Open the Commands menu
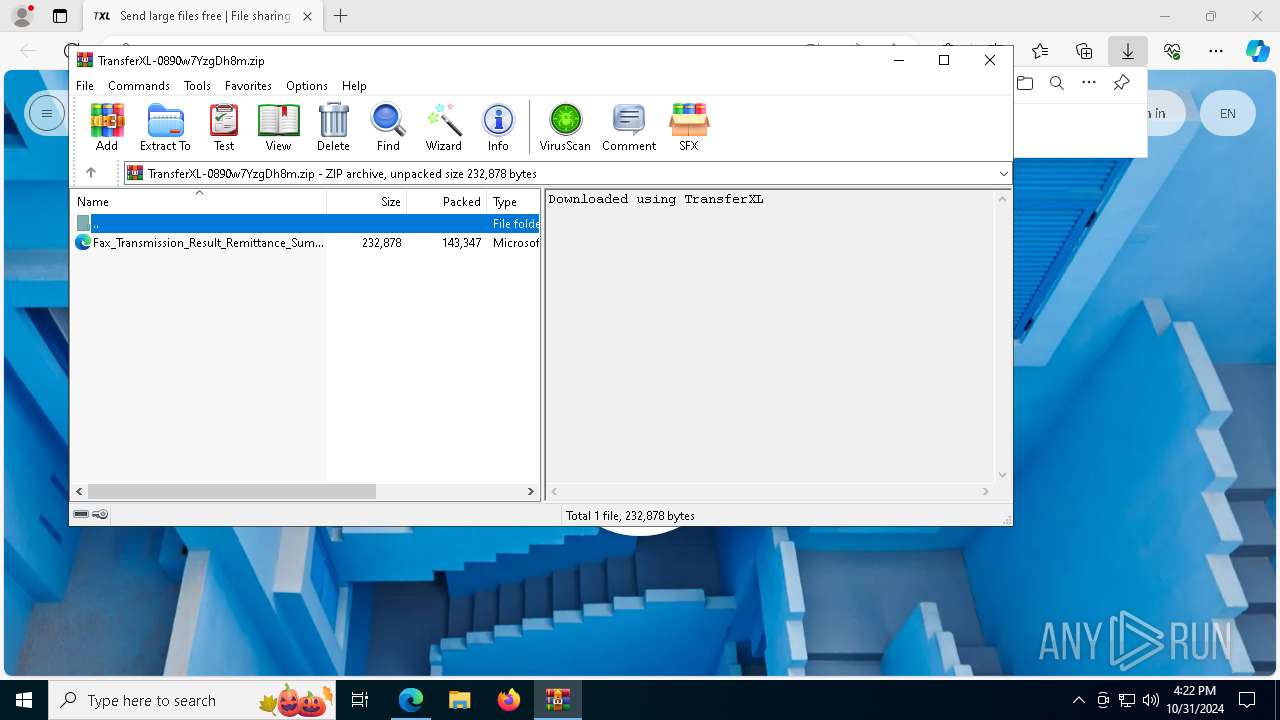1280x720 pixels. pyautogui.click(x=139, y=86)
